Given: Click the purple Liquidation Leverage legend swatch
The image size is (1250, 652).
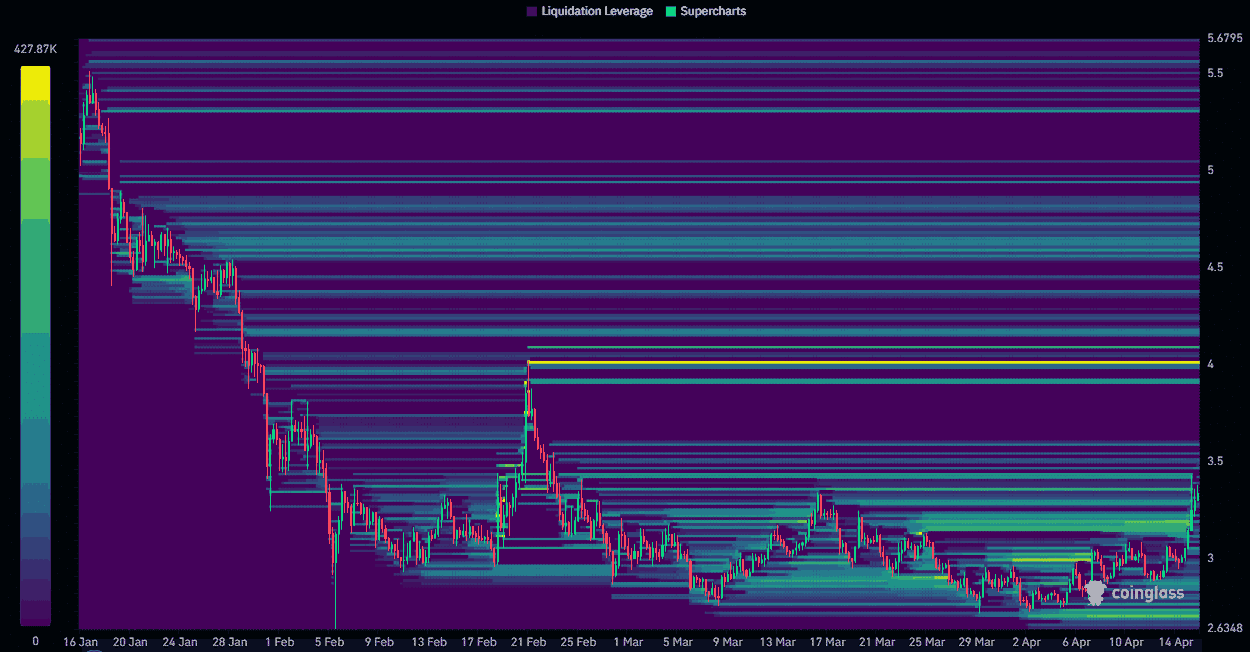Looking at the screenshot, I should [x=531, y=11].
